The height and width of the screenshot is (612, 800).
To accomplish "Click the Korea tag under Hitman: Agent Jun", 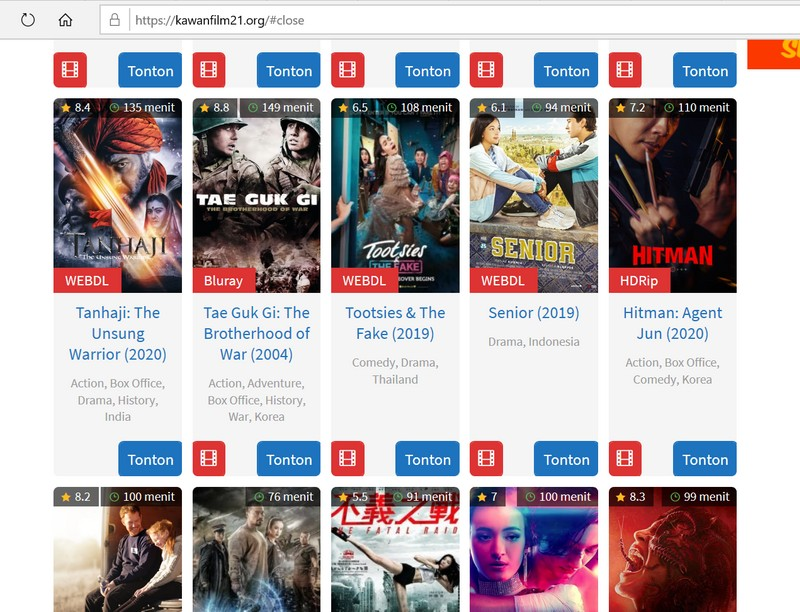I will point(697,379).
